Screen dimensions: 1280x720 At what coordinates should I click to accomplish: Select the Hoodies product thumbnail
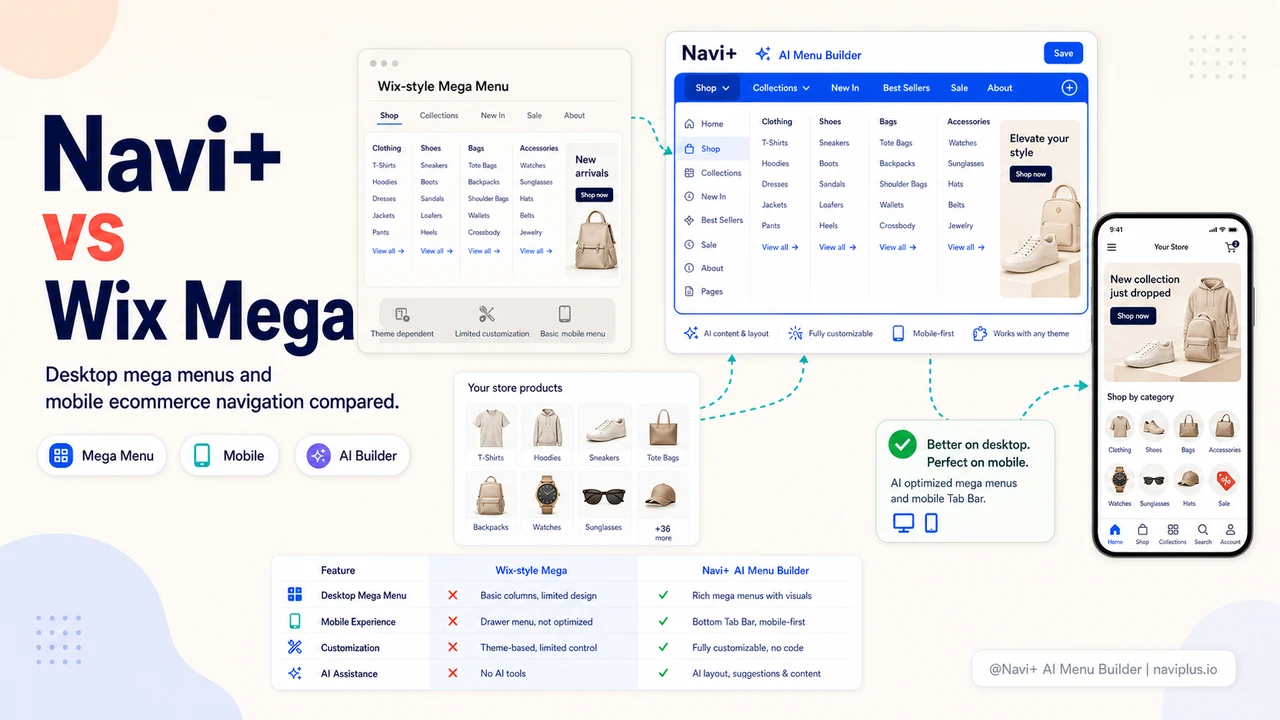(x=547, y=433)
